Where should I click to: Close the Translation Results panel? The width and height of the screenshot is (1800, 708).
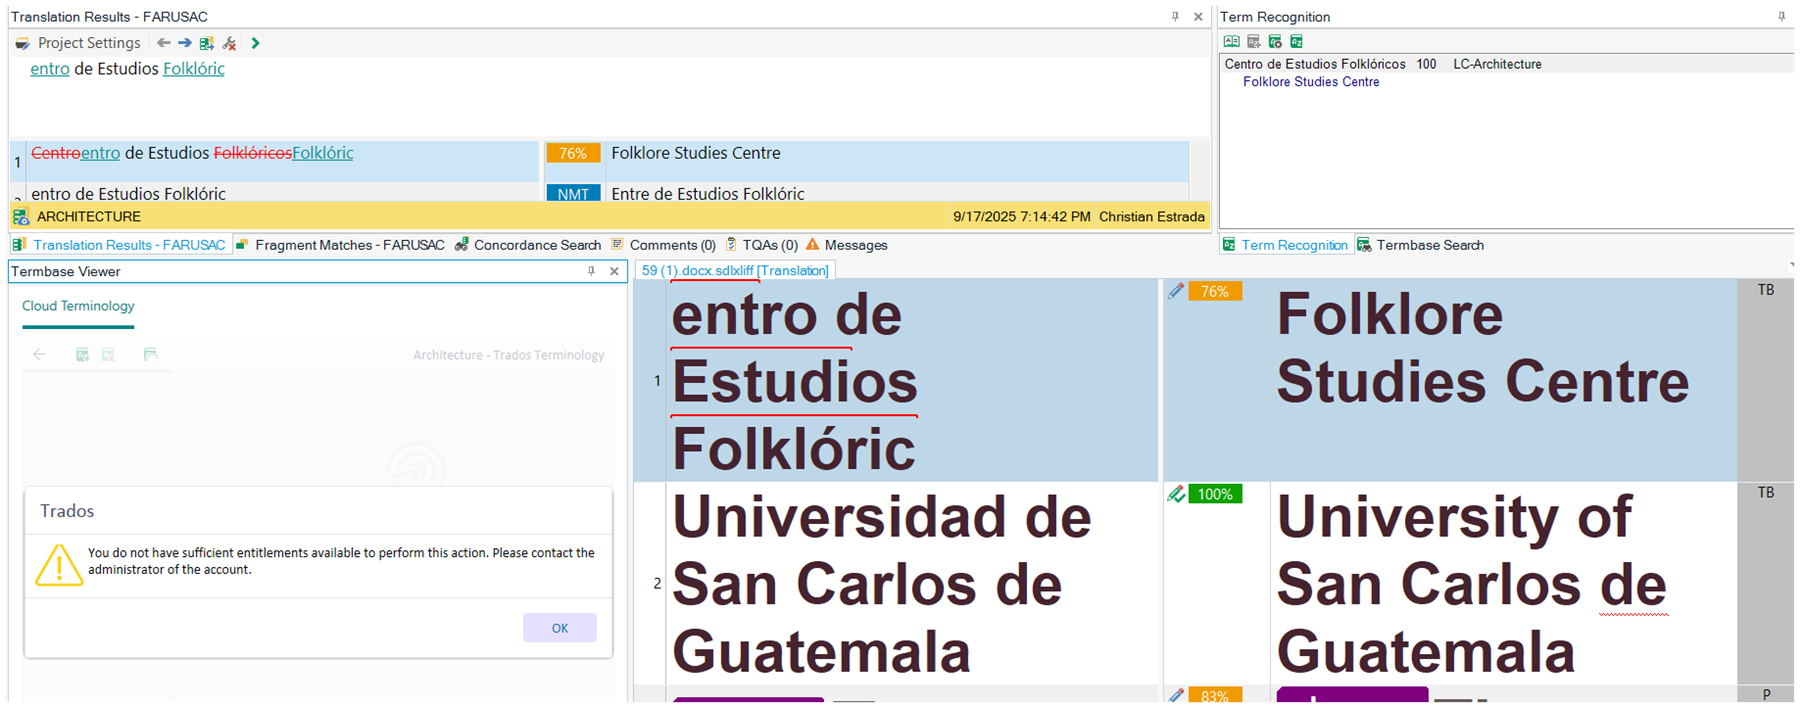1198,17
